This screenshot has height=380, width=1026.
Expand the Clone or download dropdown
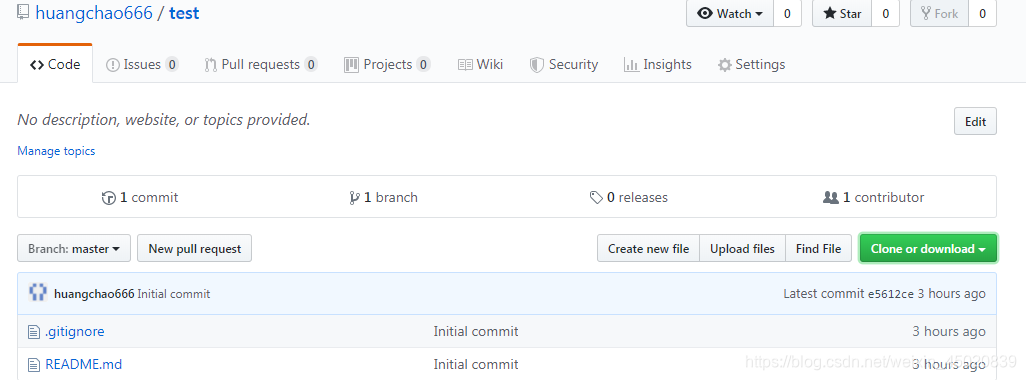[x=928, y=249]
